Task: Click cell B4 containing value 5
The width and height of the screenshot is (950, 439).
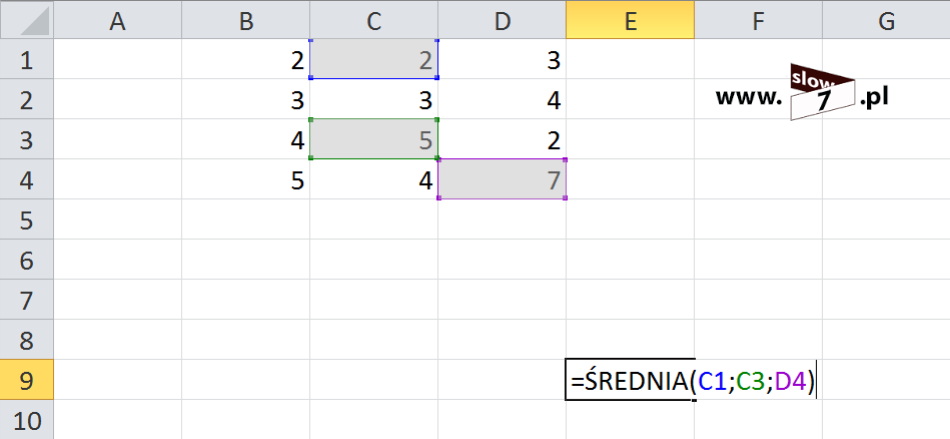Action: (245, 179)
